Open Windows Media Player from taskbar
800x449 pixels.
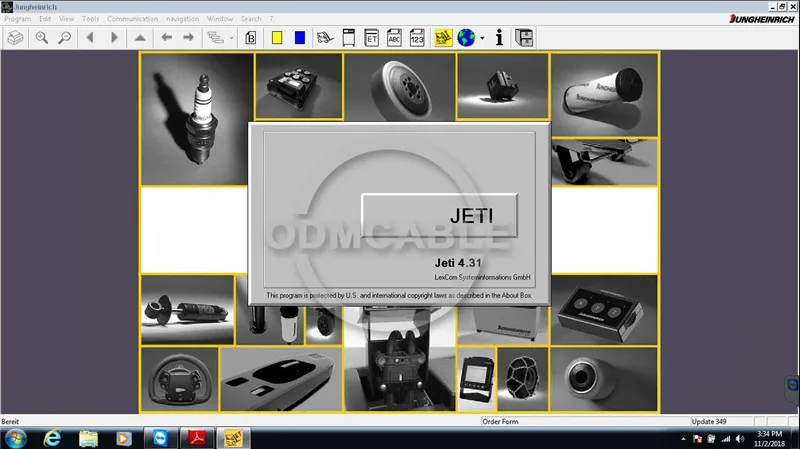point(123,438)
